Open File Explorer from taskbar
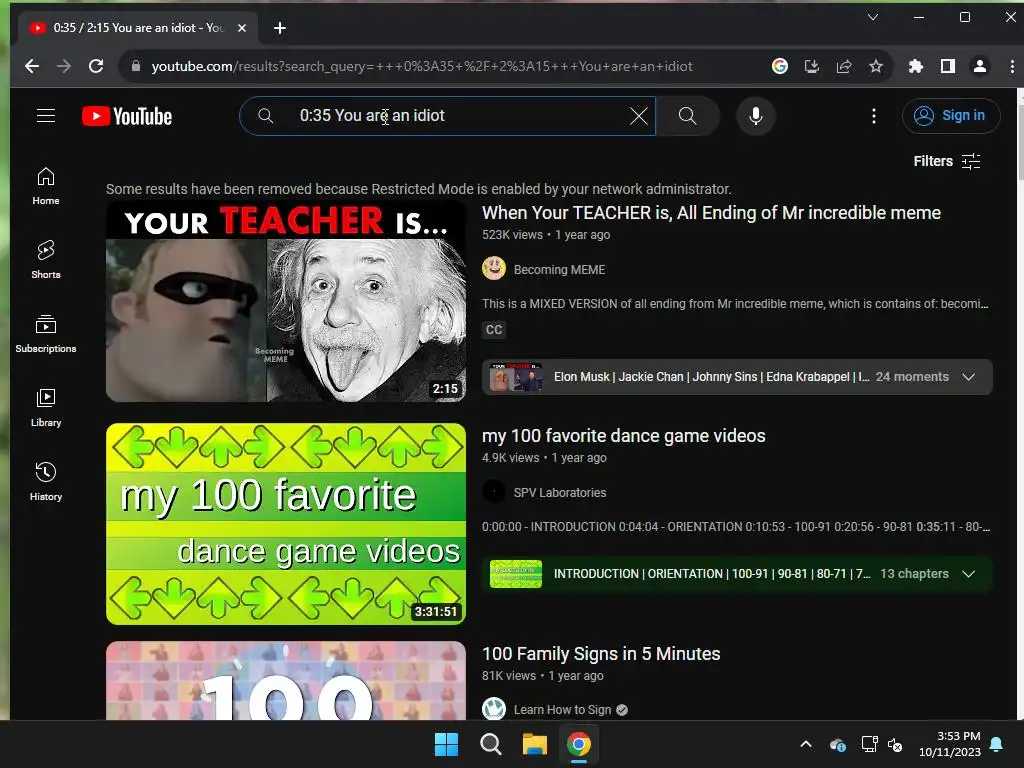Screen dimensions: 1024x768 click(x=534, y=744)
